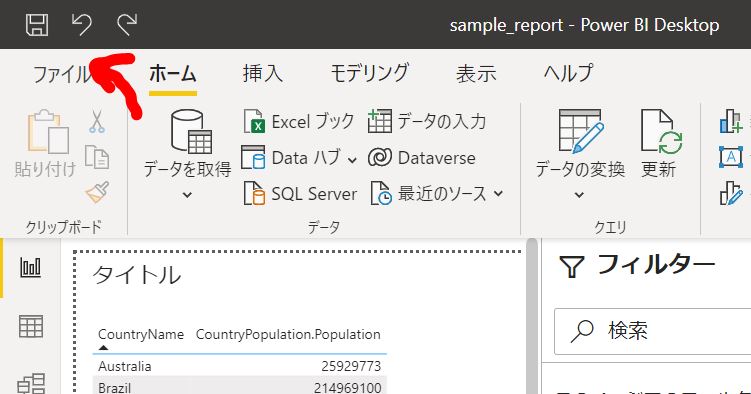Click the filter funnel icon
751x394 pixels.
point(572,267)
